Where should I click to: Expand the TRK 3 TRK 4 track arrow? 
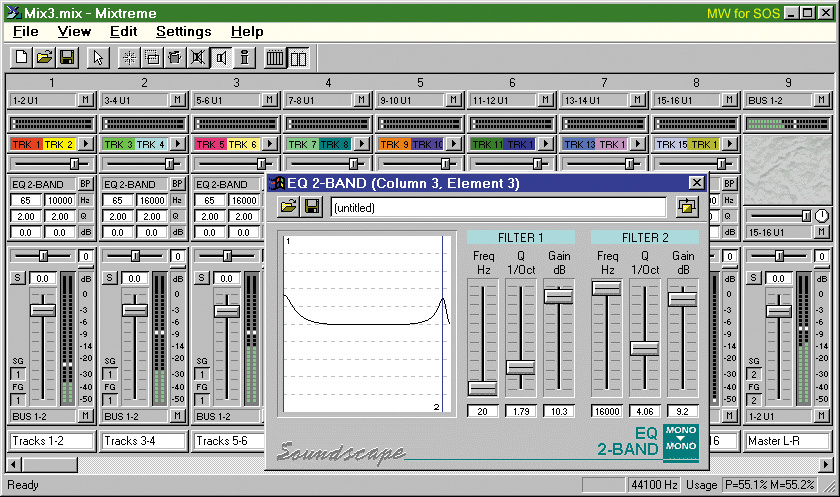tap(177, 144)
